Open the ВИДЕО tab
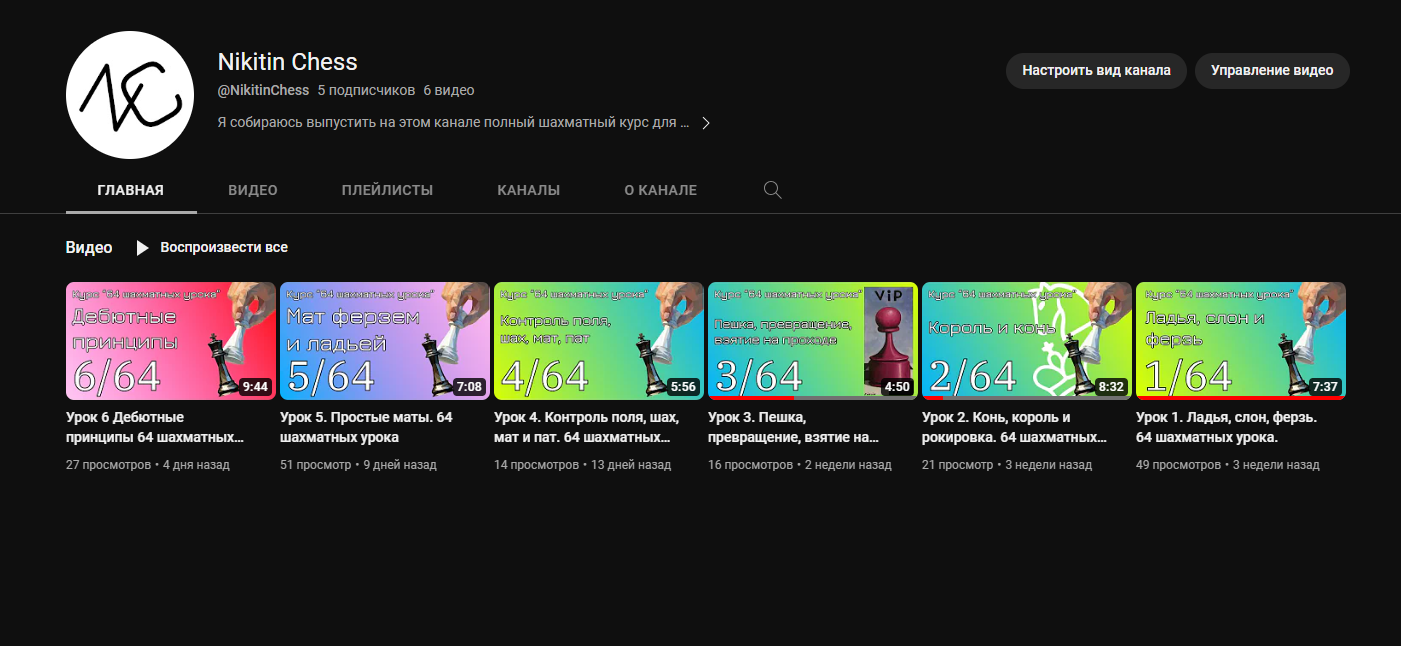Screen dimensions: 1401x646 coord(253,190)
